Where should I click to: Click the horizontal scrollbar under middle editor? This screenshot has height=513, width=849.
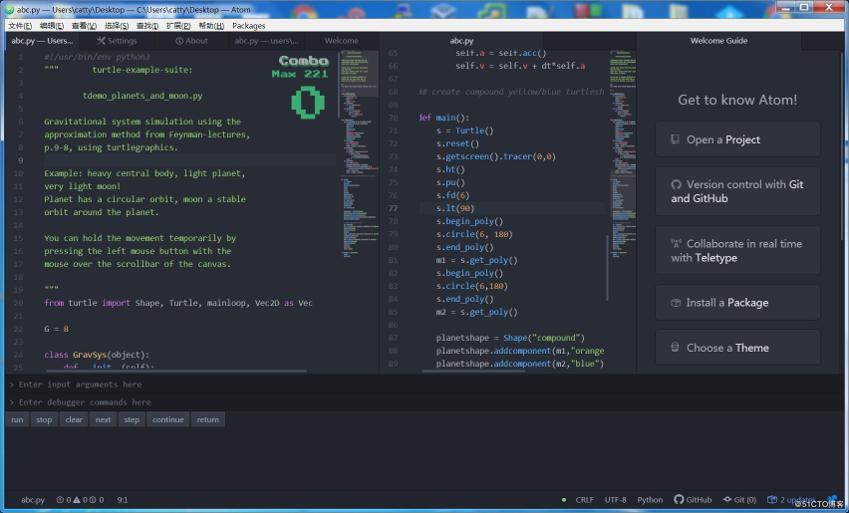coord(473,371)
